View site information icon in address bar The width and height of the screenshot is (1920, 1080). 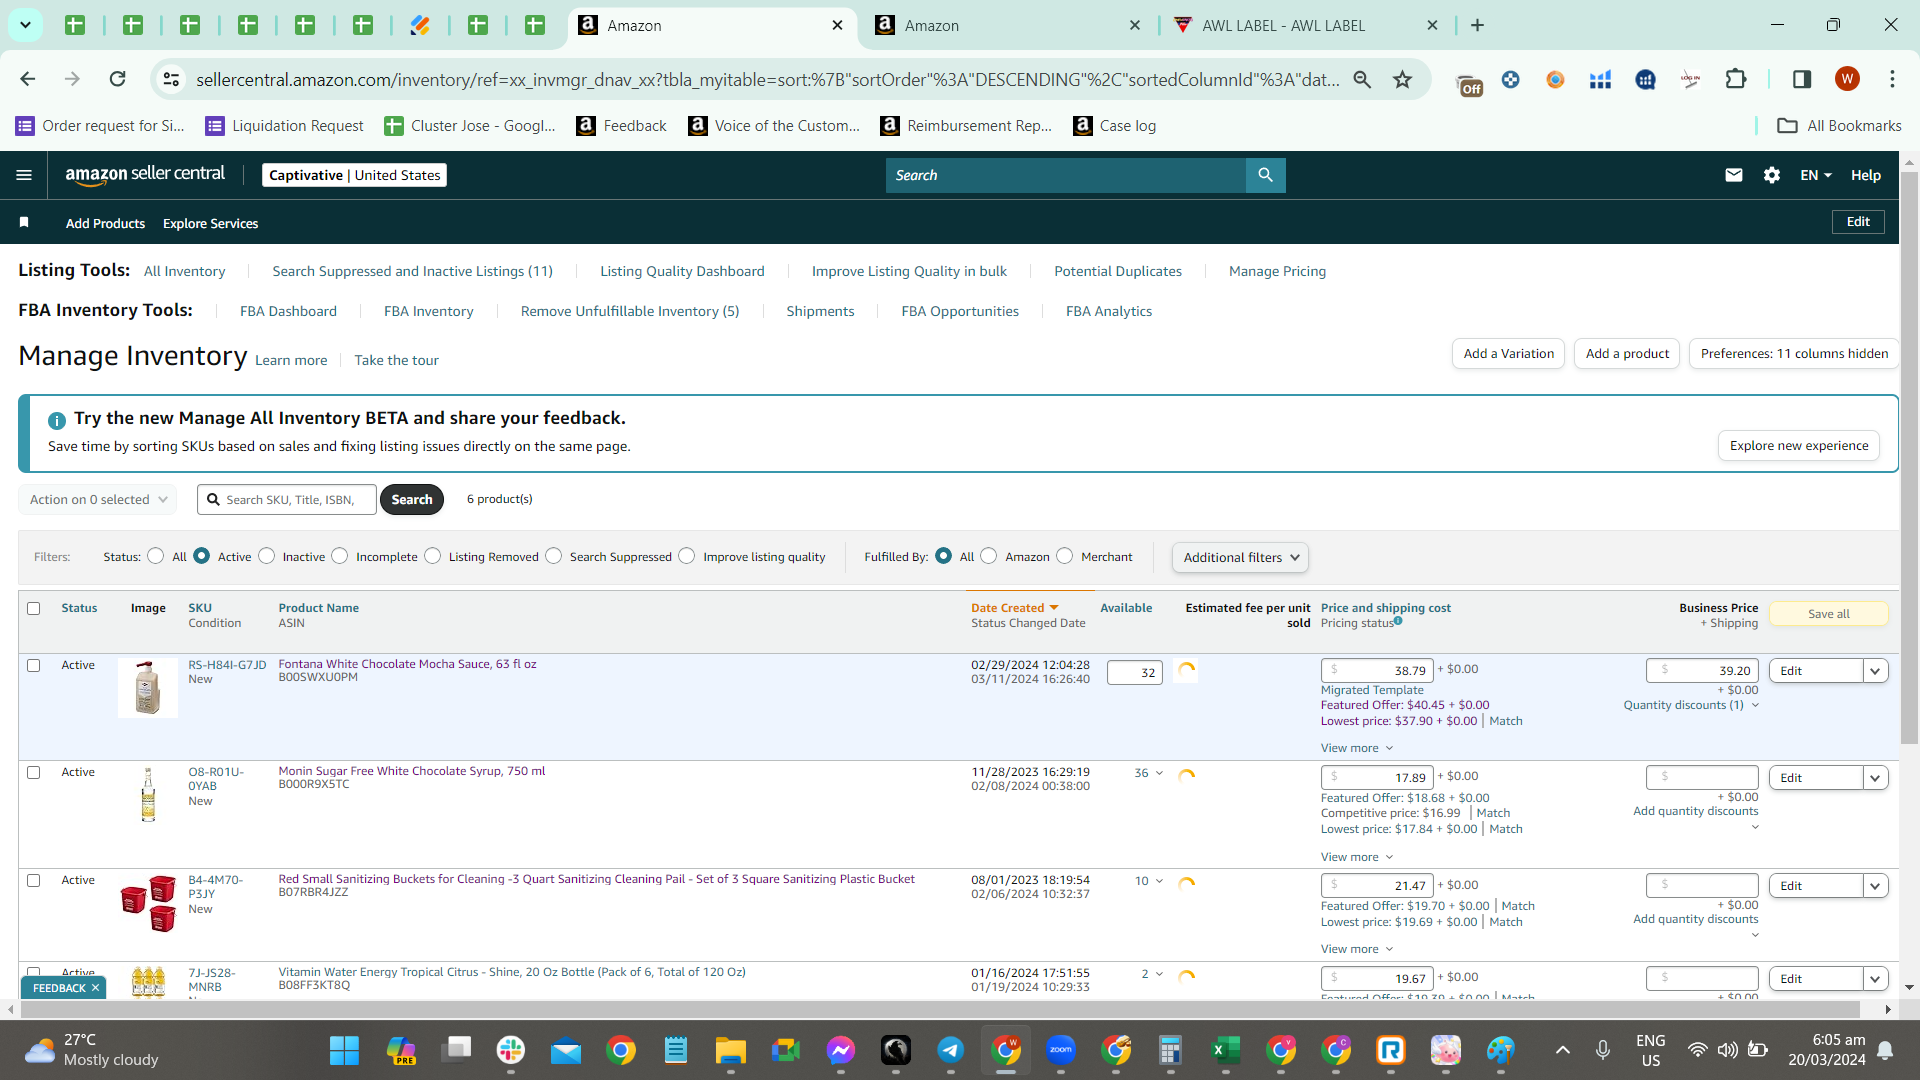click(172, 79)
